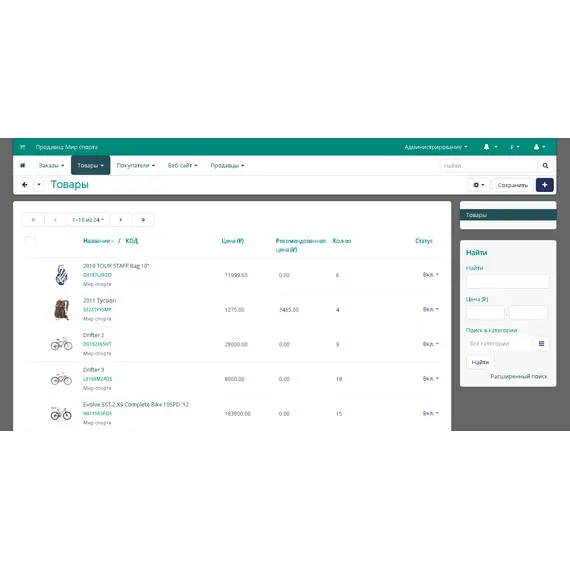Sort by Цена column header
The width and height of the screenshot is (570, 570).
[x=233, y=241]
